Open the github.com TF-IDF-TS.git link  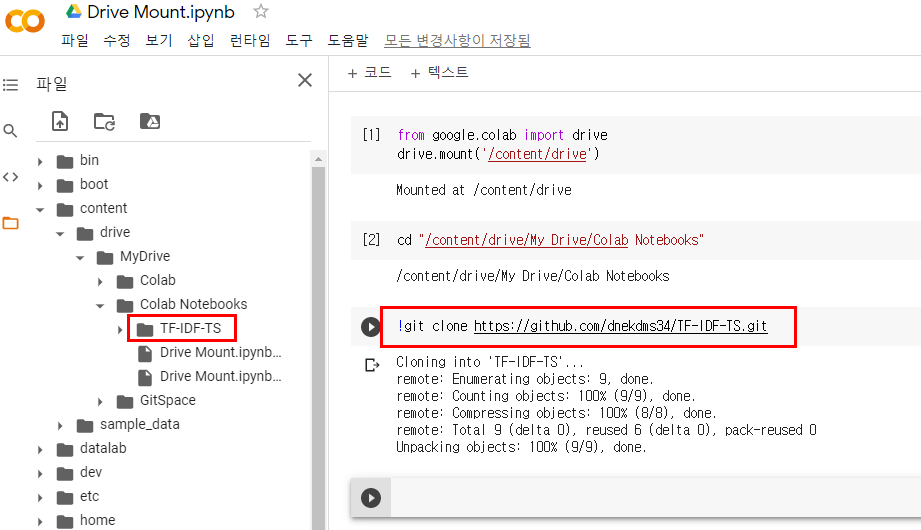pyautogui.click(x=620, y=326)
